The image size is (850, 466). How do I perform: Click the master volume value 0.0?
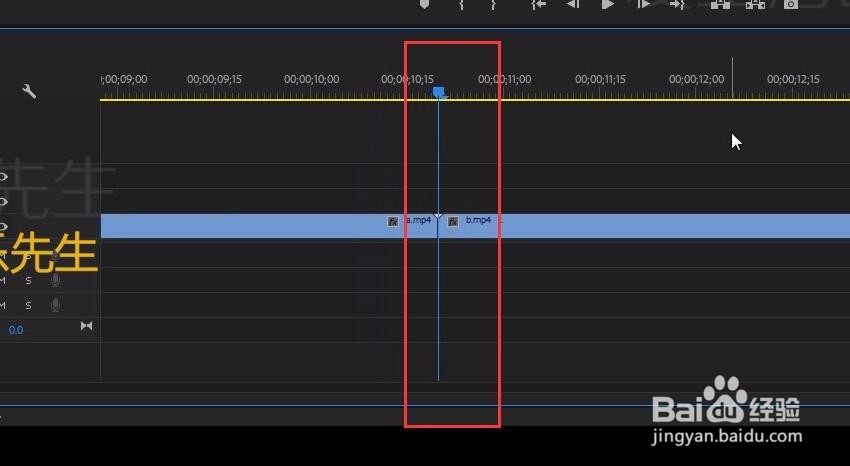pos(16,330)
